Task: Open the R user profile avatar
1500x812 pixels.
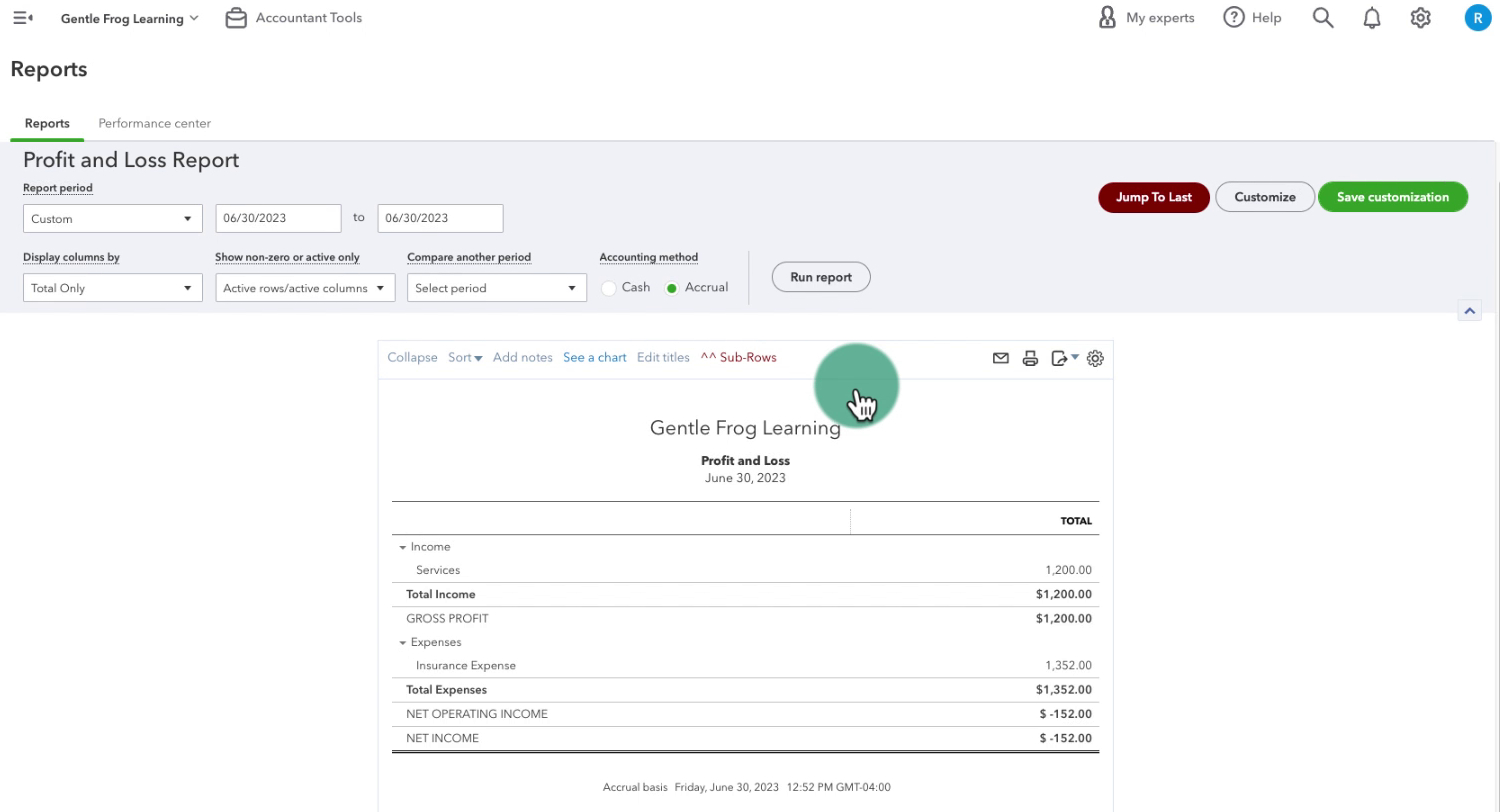Action: click(1478, 18)
